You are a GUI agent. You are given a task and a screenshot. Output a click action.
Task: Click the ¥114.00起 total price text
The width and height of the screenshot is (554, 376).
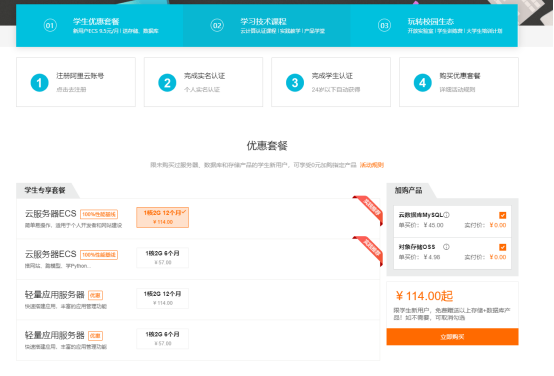pos(424,296)
